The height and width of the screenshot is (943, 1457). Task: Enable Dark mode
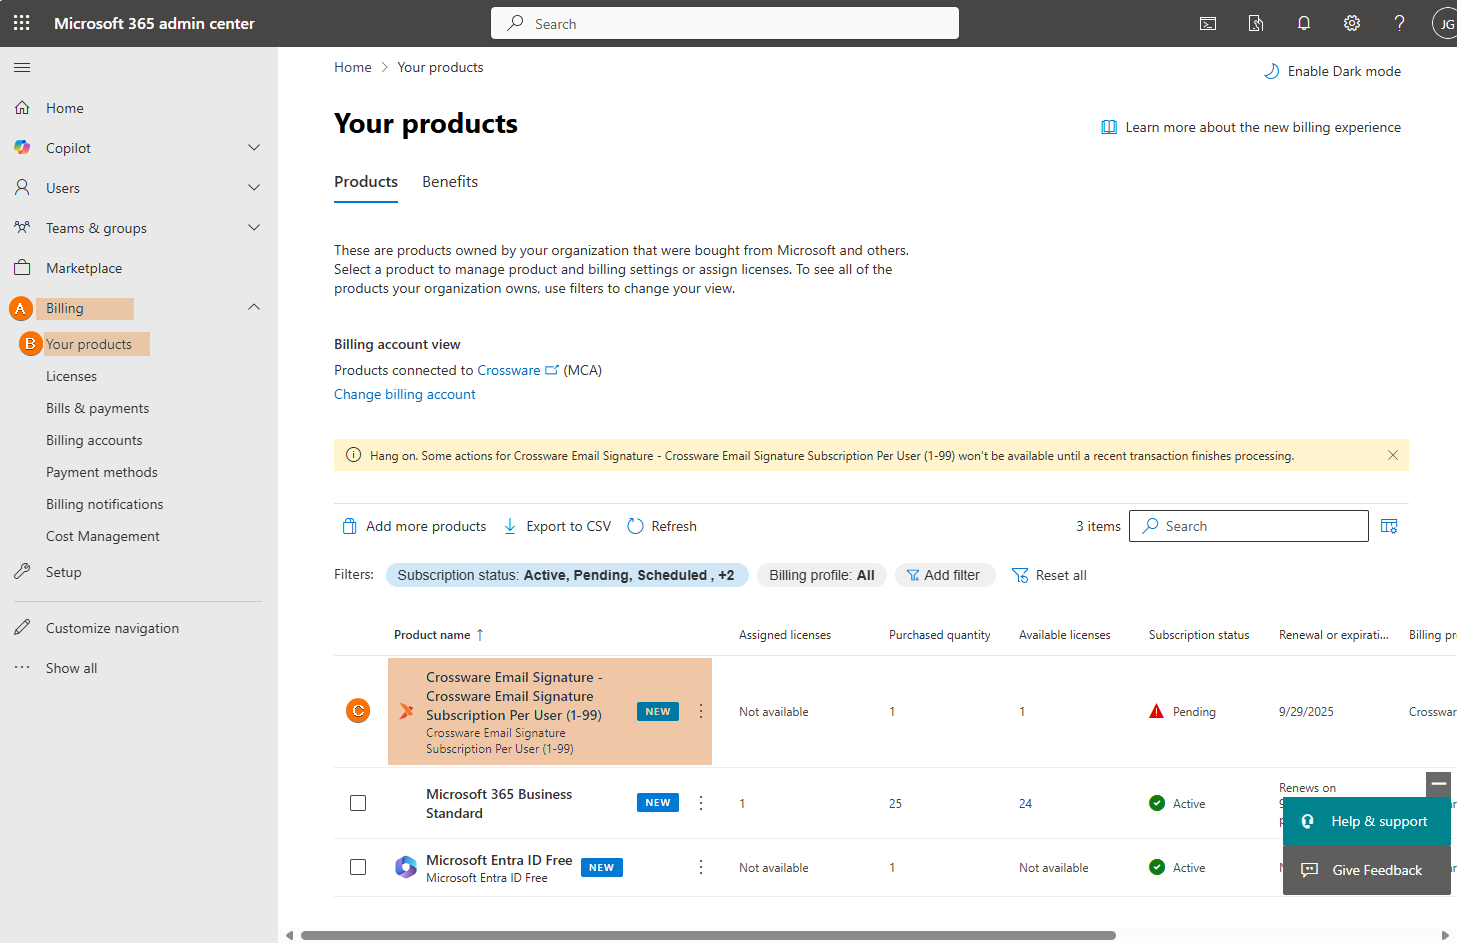1332,71
